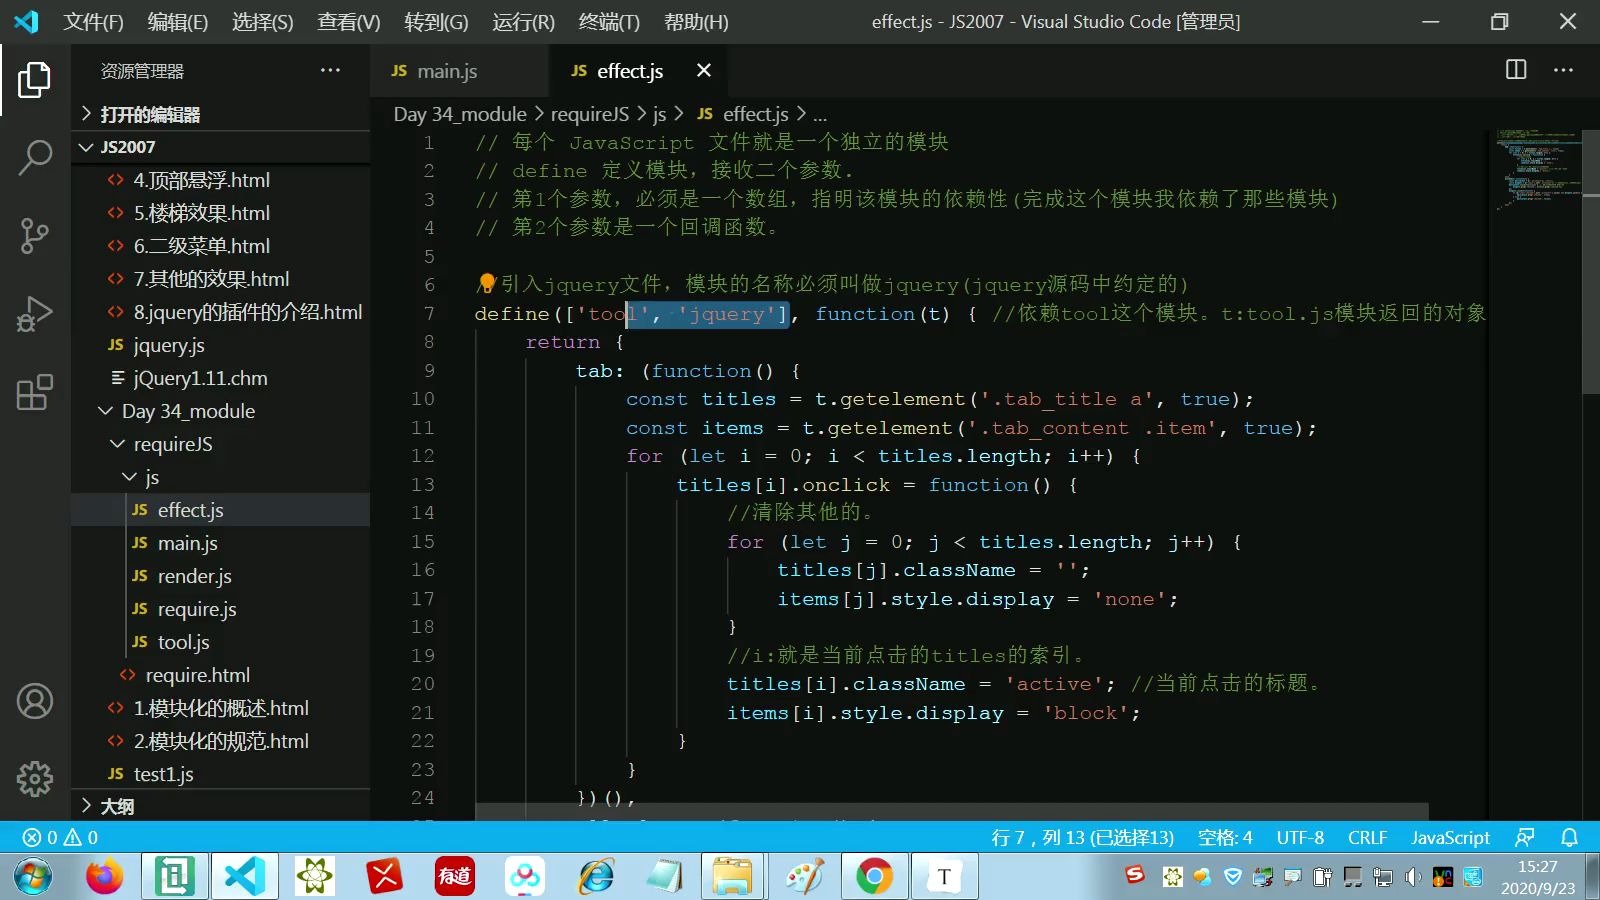This screenshot has height=900, width=1600.
Task: Open the 帮助(H) menu
Action: coord(696,21)
